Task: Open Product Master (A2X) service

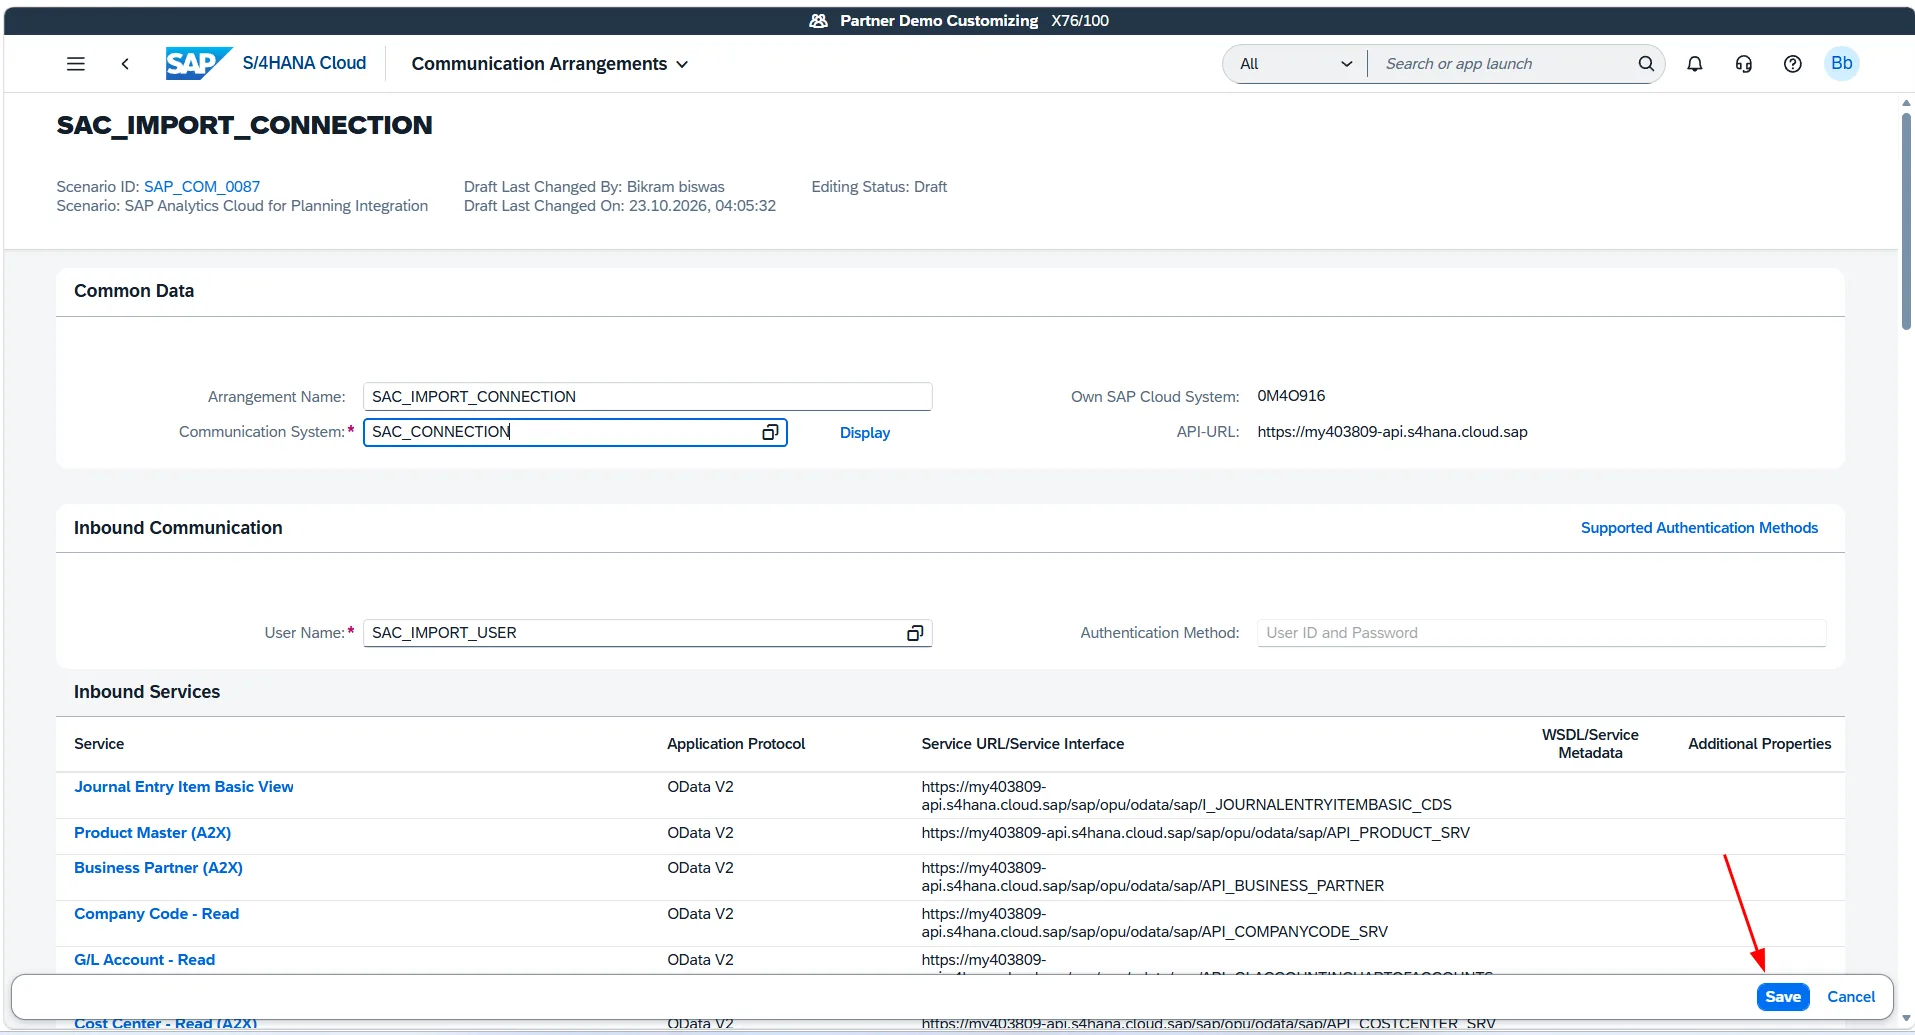Action: (152, 833)
